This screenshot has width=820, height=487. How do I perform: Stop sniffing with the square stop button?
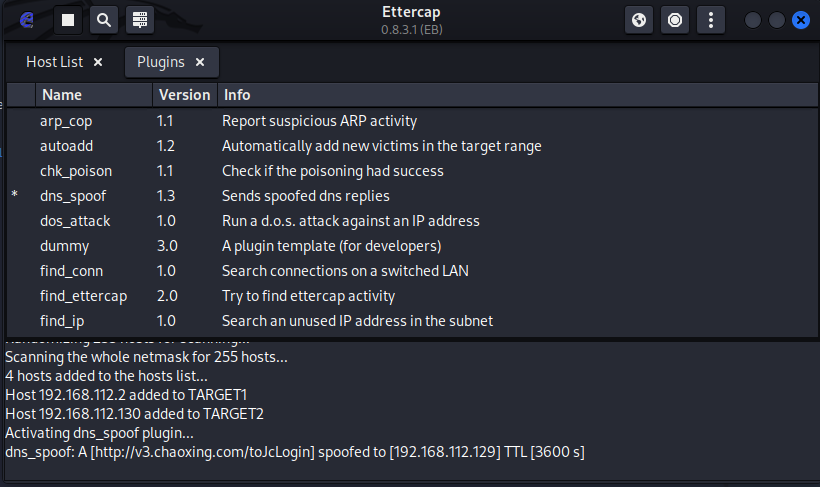tap(68, 19)
